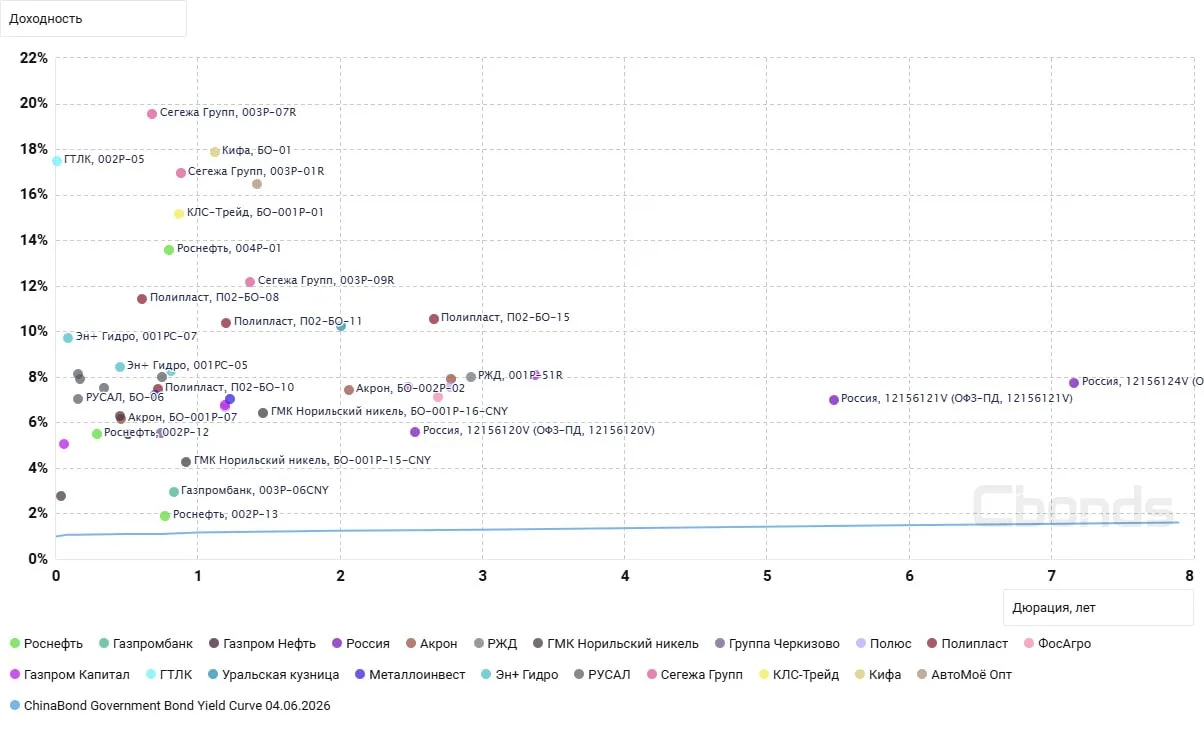Toggle КЛС-Трейд legend entry
The width and height of the screenshot is (1204, 750).
[798, 675]
